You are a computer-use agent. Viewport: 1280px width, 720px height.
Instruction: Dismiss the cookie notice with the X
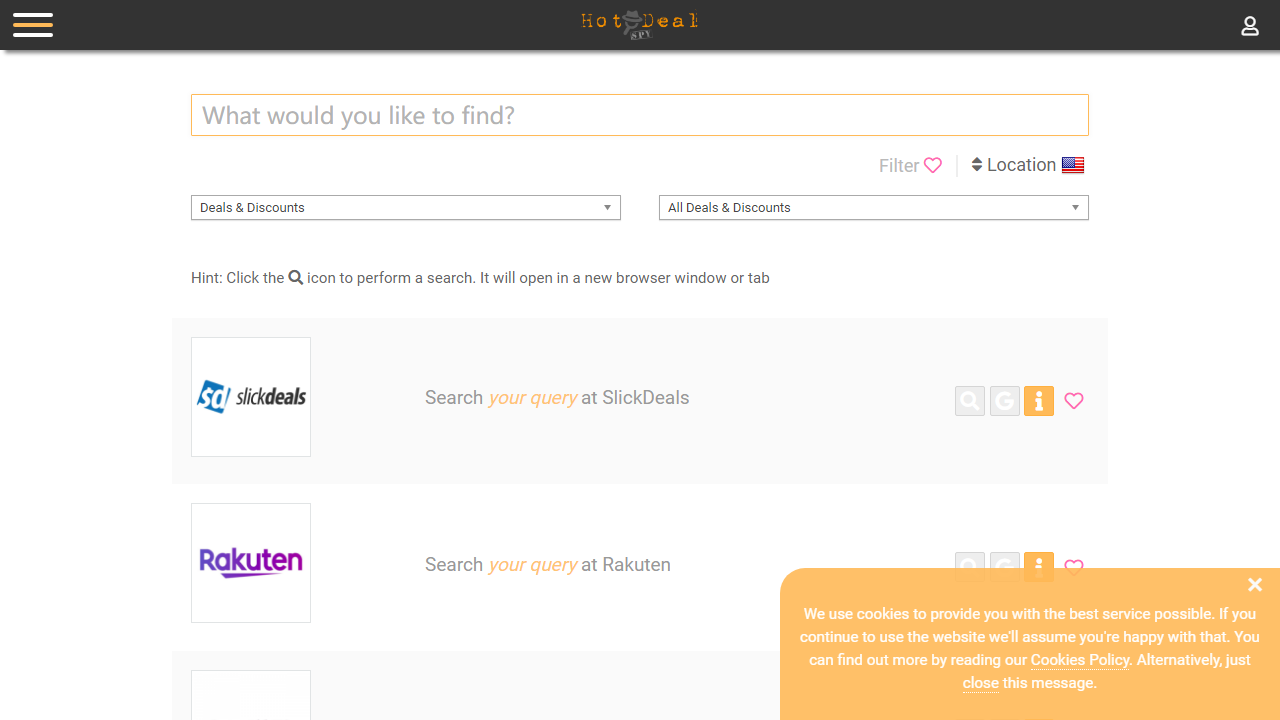click(x=1255, y=585)
